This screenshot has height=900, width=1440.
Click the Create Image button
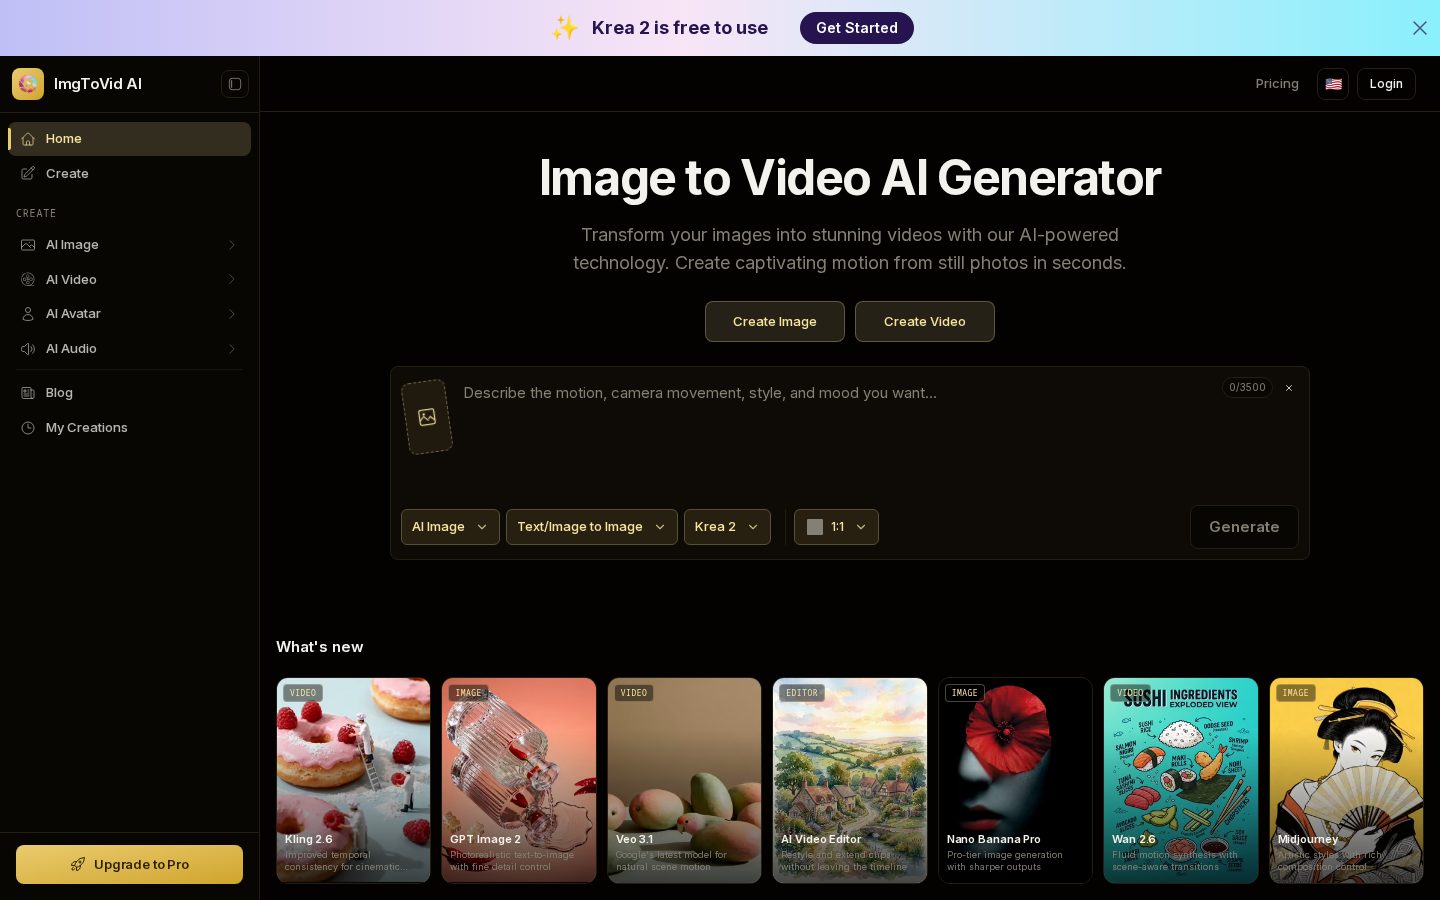point(775,322)
